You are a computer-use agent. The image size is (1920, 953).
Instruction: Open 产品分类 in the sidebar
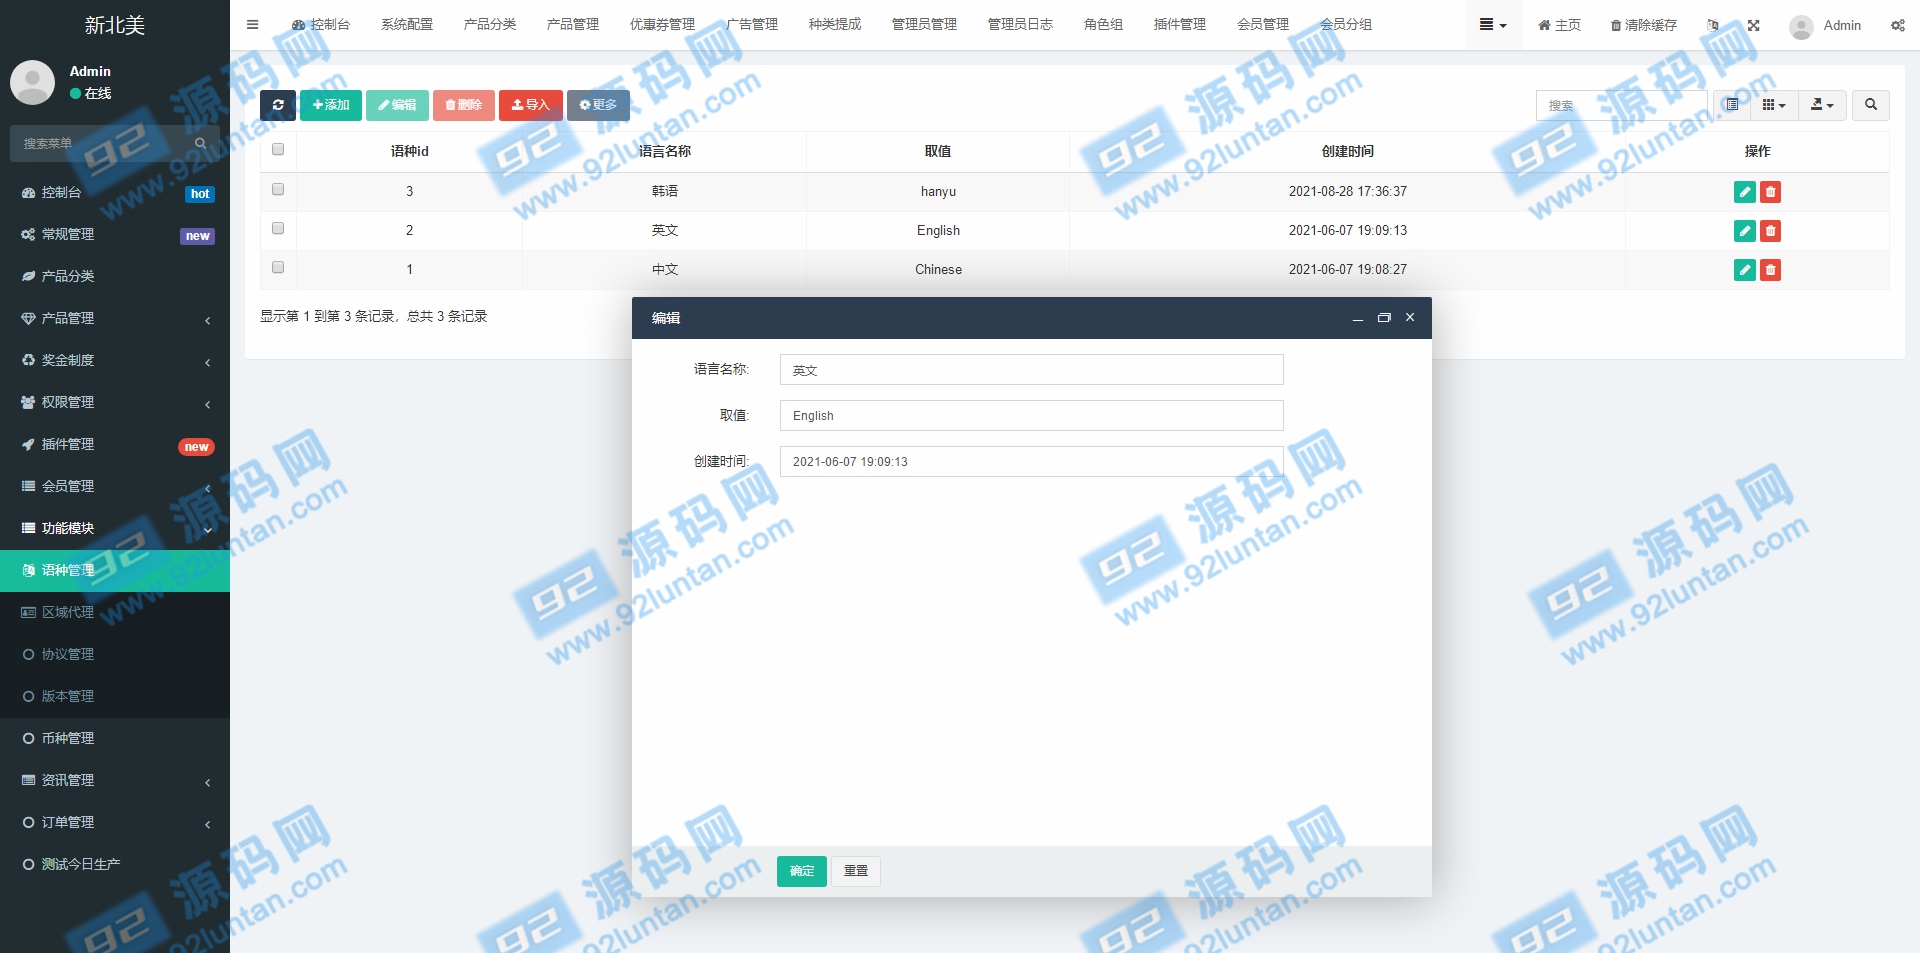(x=115, y=276)
